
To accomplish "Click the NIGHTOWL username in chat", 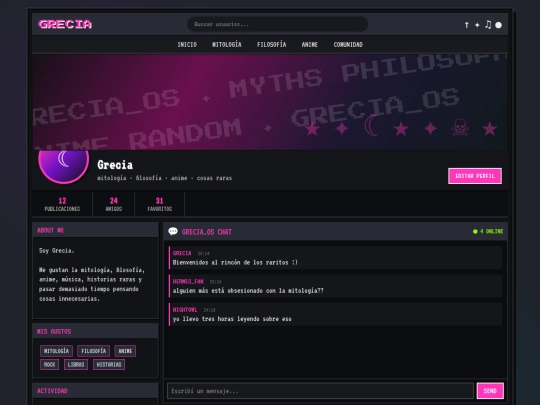I will (185, 310).
